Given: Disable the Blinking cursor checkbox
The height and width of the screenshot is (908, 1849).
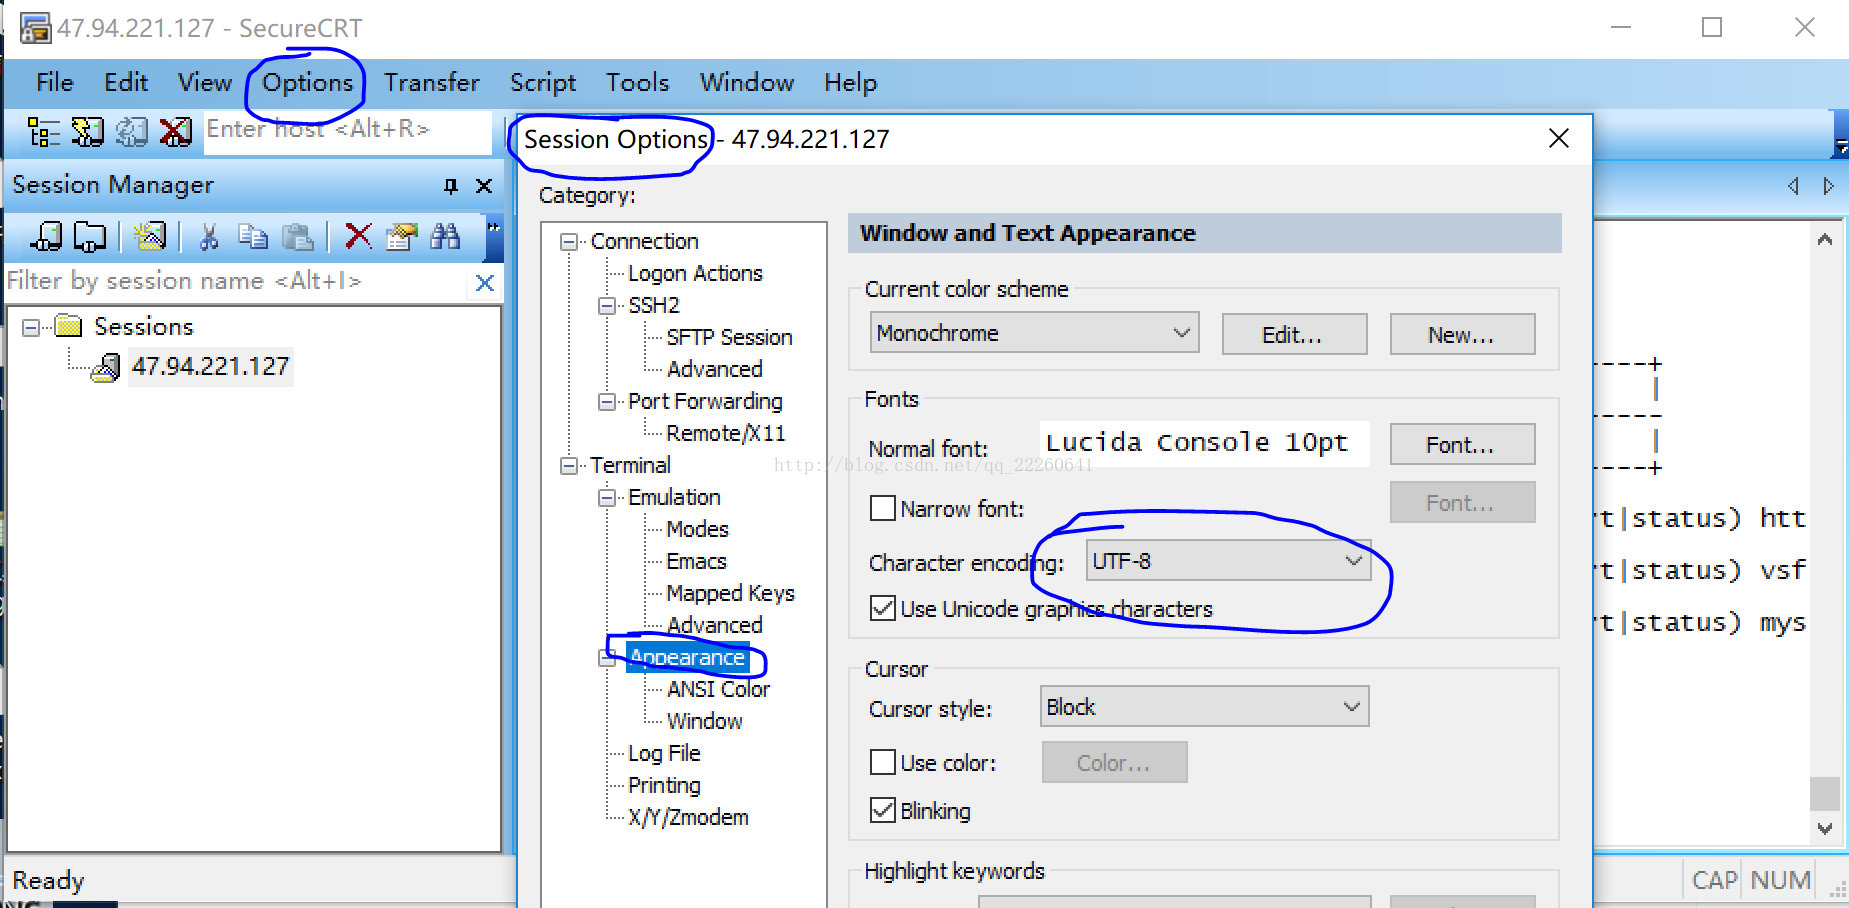Looking at the screenshot, I should (x=883, y=811).
